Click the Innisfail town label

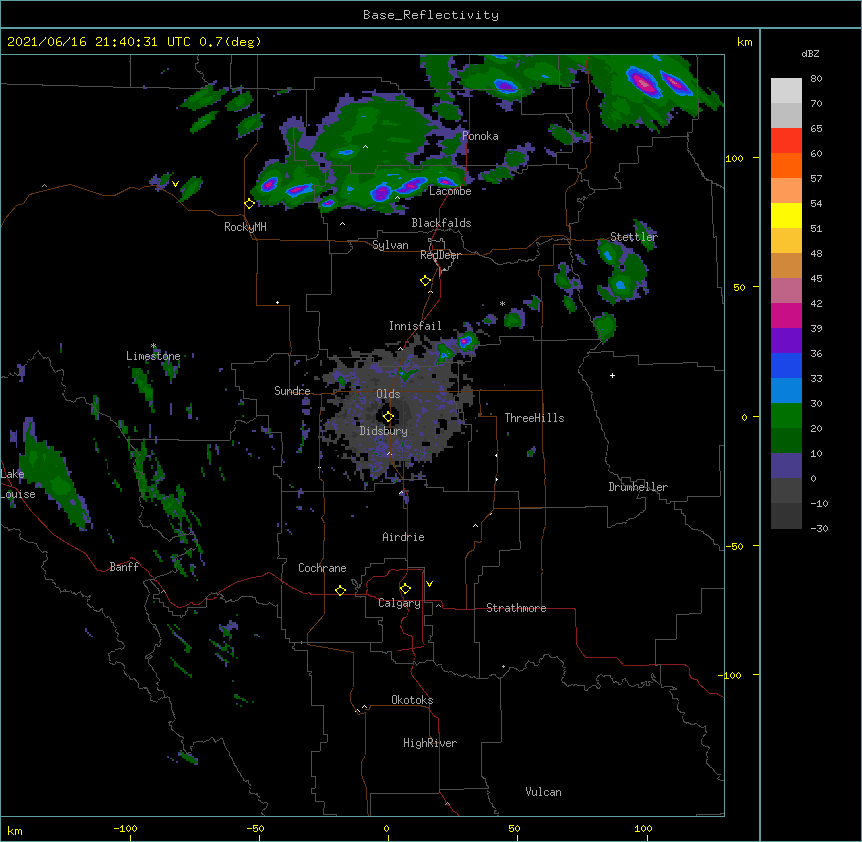(415, 326)
